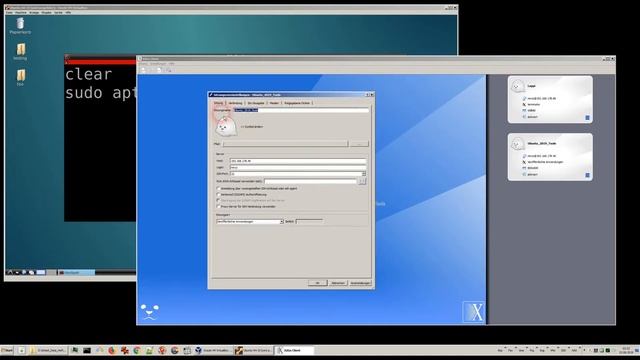Click the terminal window in the VirtualBox VM
640x360 pixels.
point(100,139)
